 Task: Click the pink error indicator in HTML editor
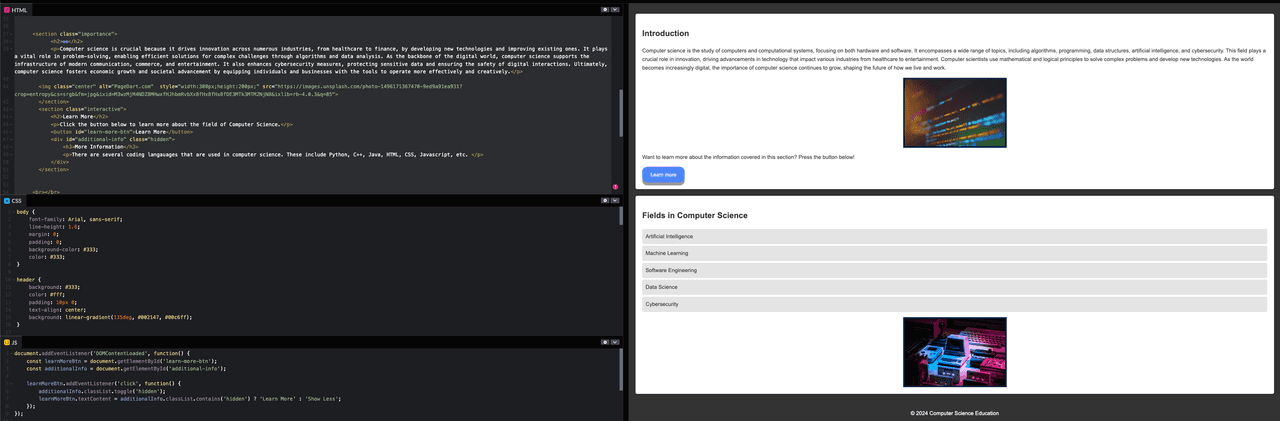click(x=615, y=187)
